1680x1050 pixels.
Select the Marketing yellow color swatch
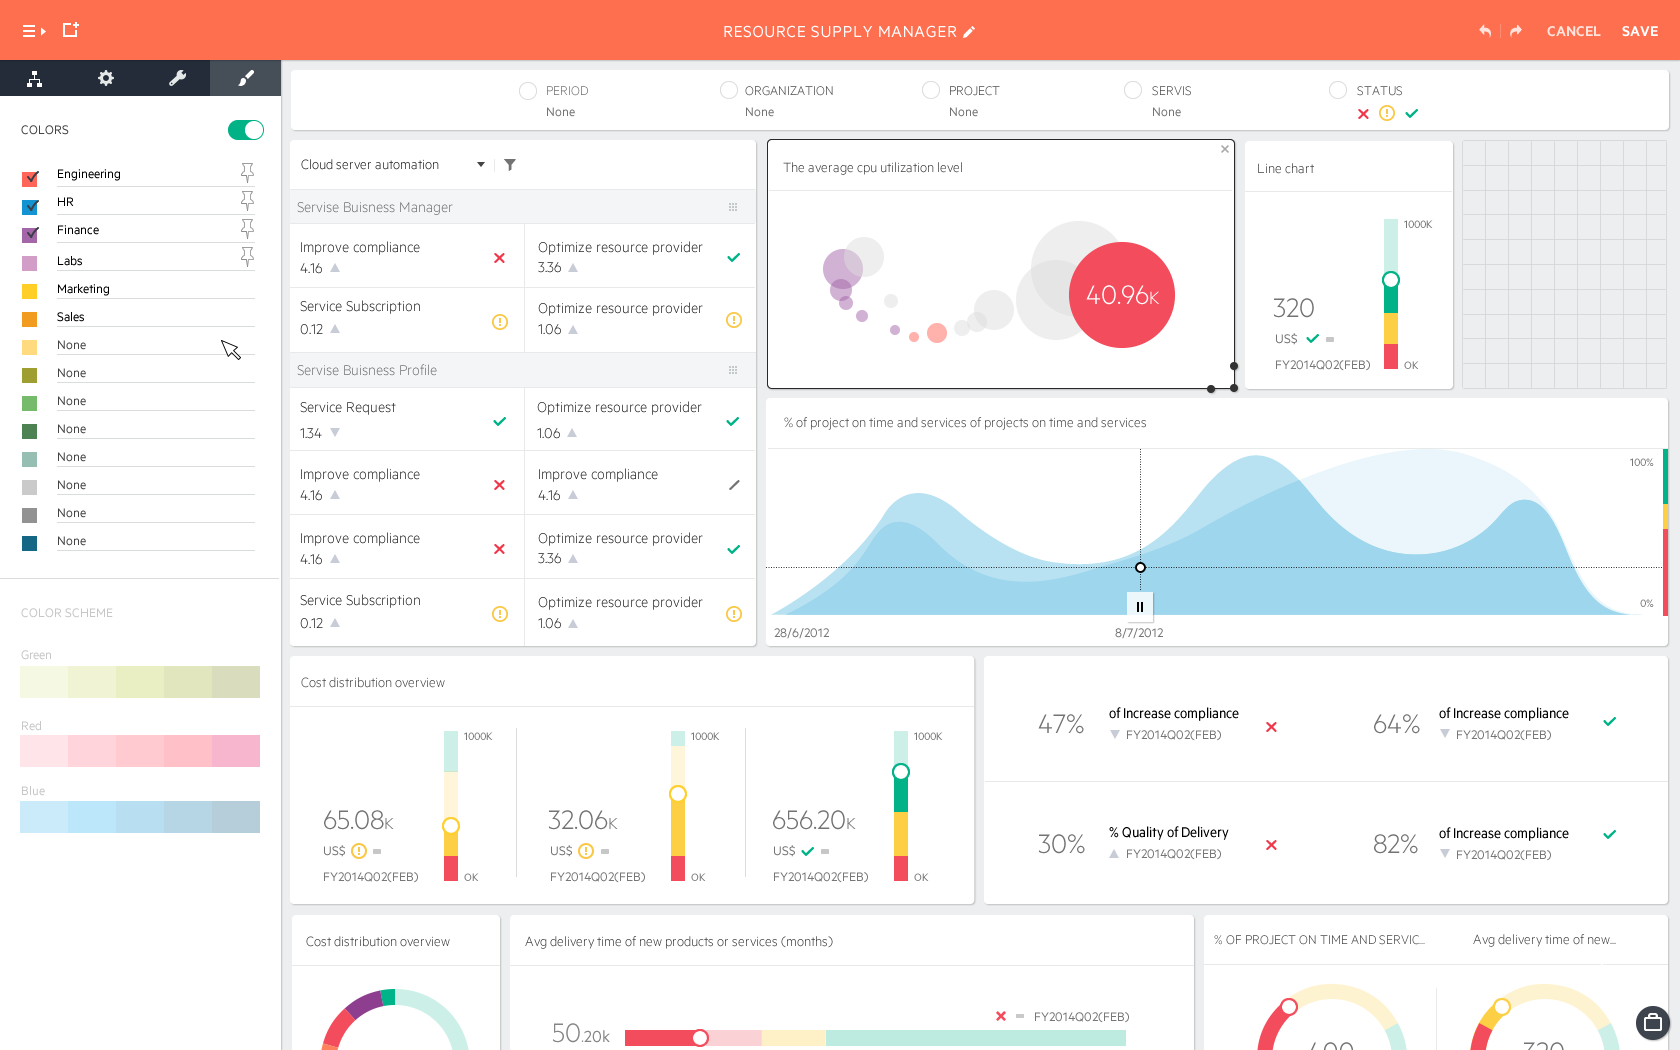click(30, 291)
